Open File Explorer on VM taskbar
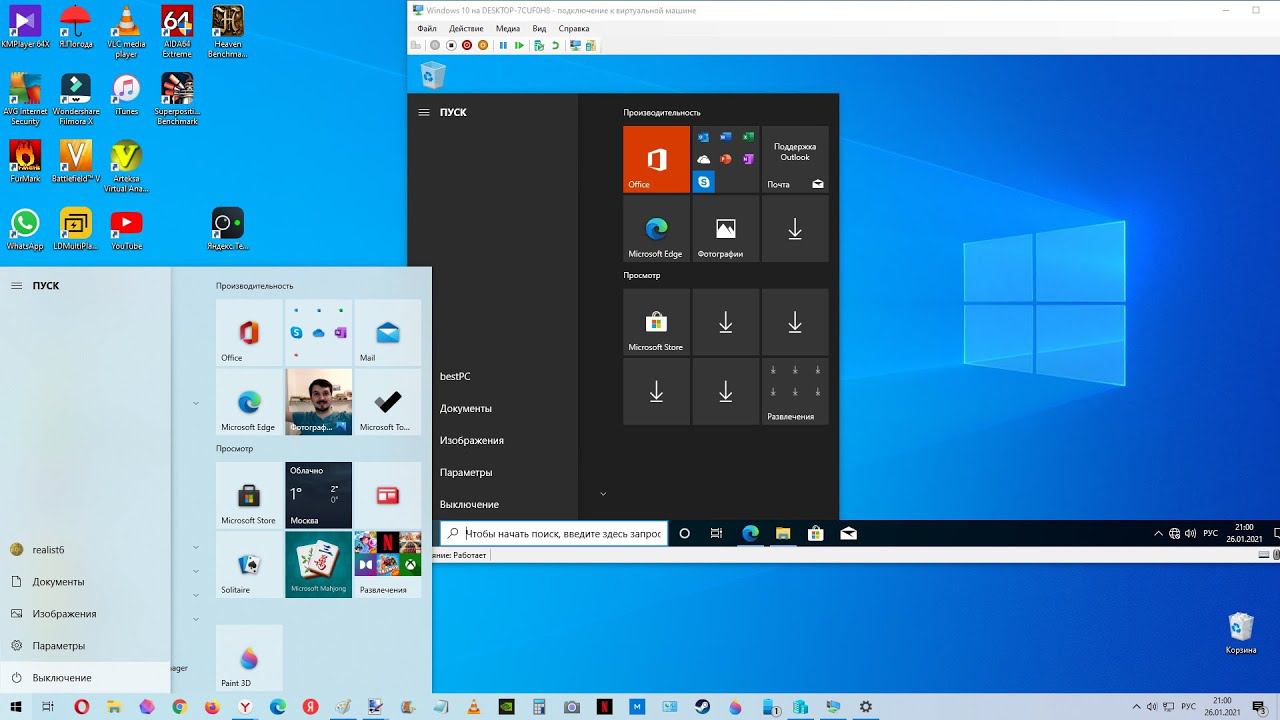Viewport: 1280px width, 720px height. (x=783, y=534)
